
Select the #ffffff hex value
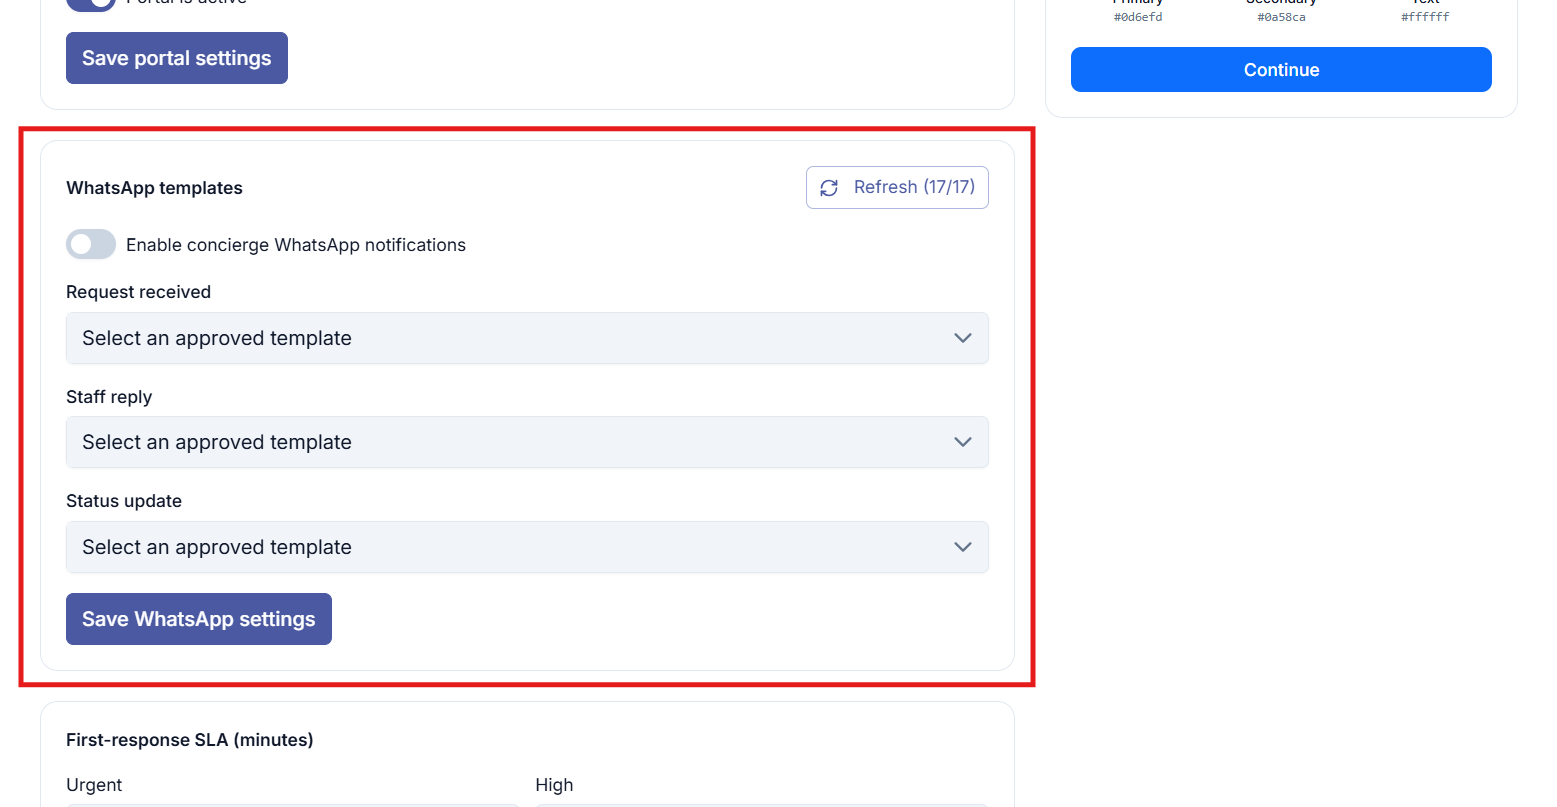tap(1425, 17)
